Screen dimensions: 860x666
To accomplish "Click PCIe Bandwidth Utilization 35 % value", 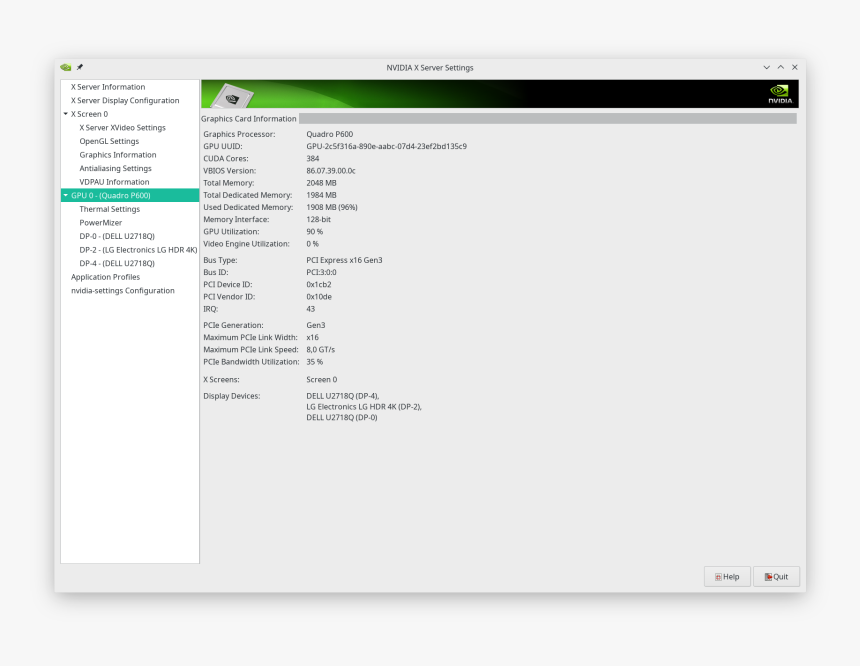I will 315,362.
